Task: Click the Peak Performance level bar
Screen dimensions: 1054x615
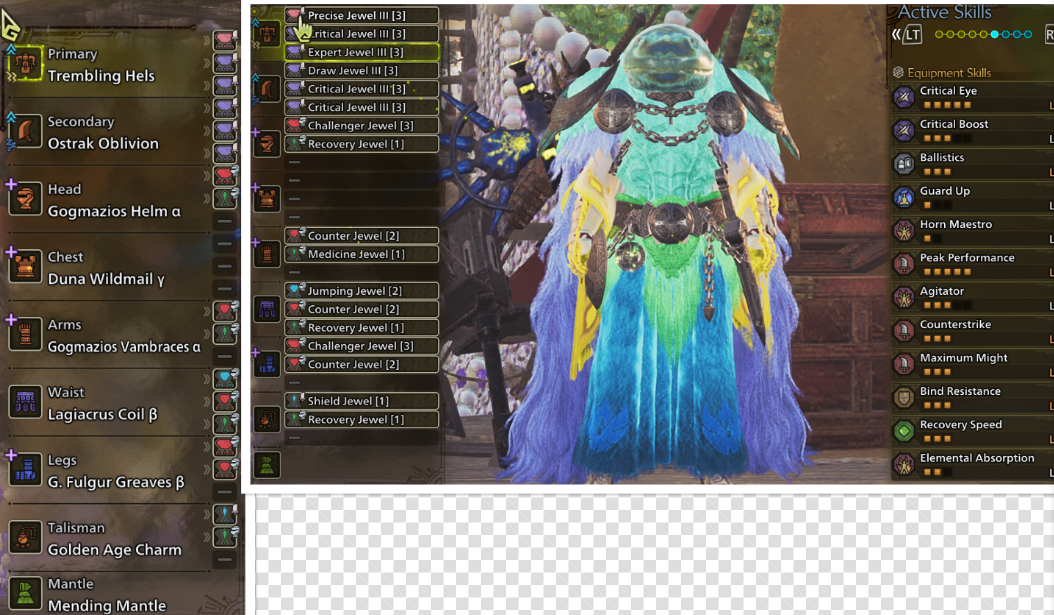Action: click(947, 272)
